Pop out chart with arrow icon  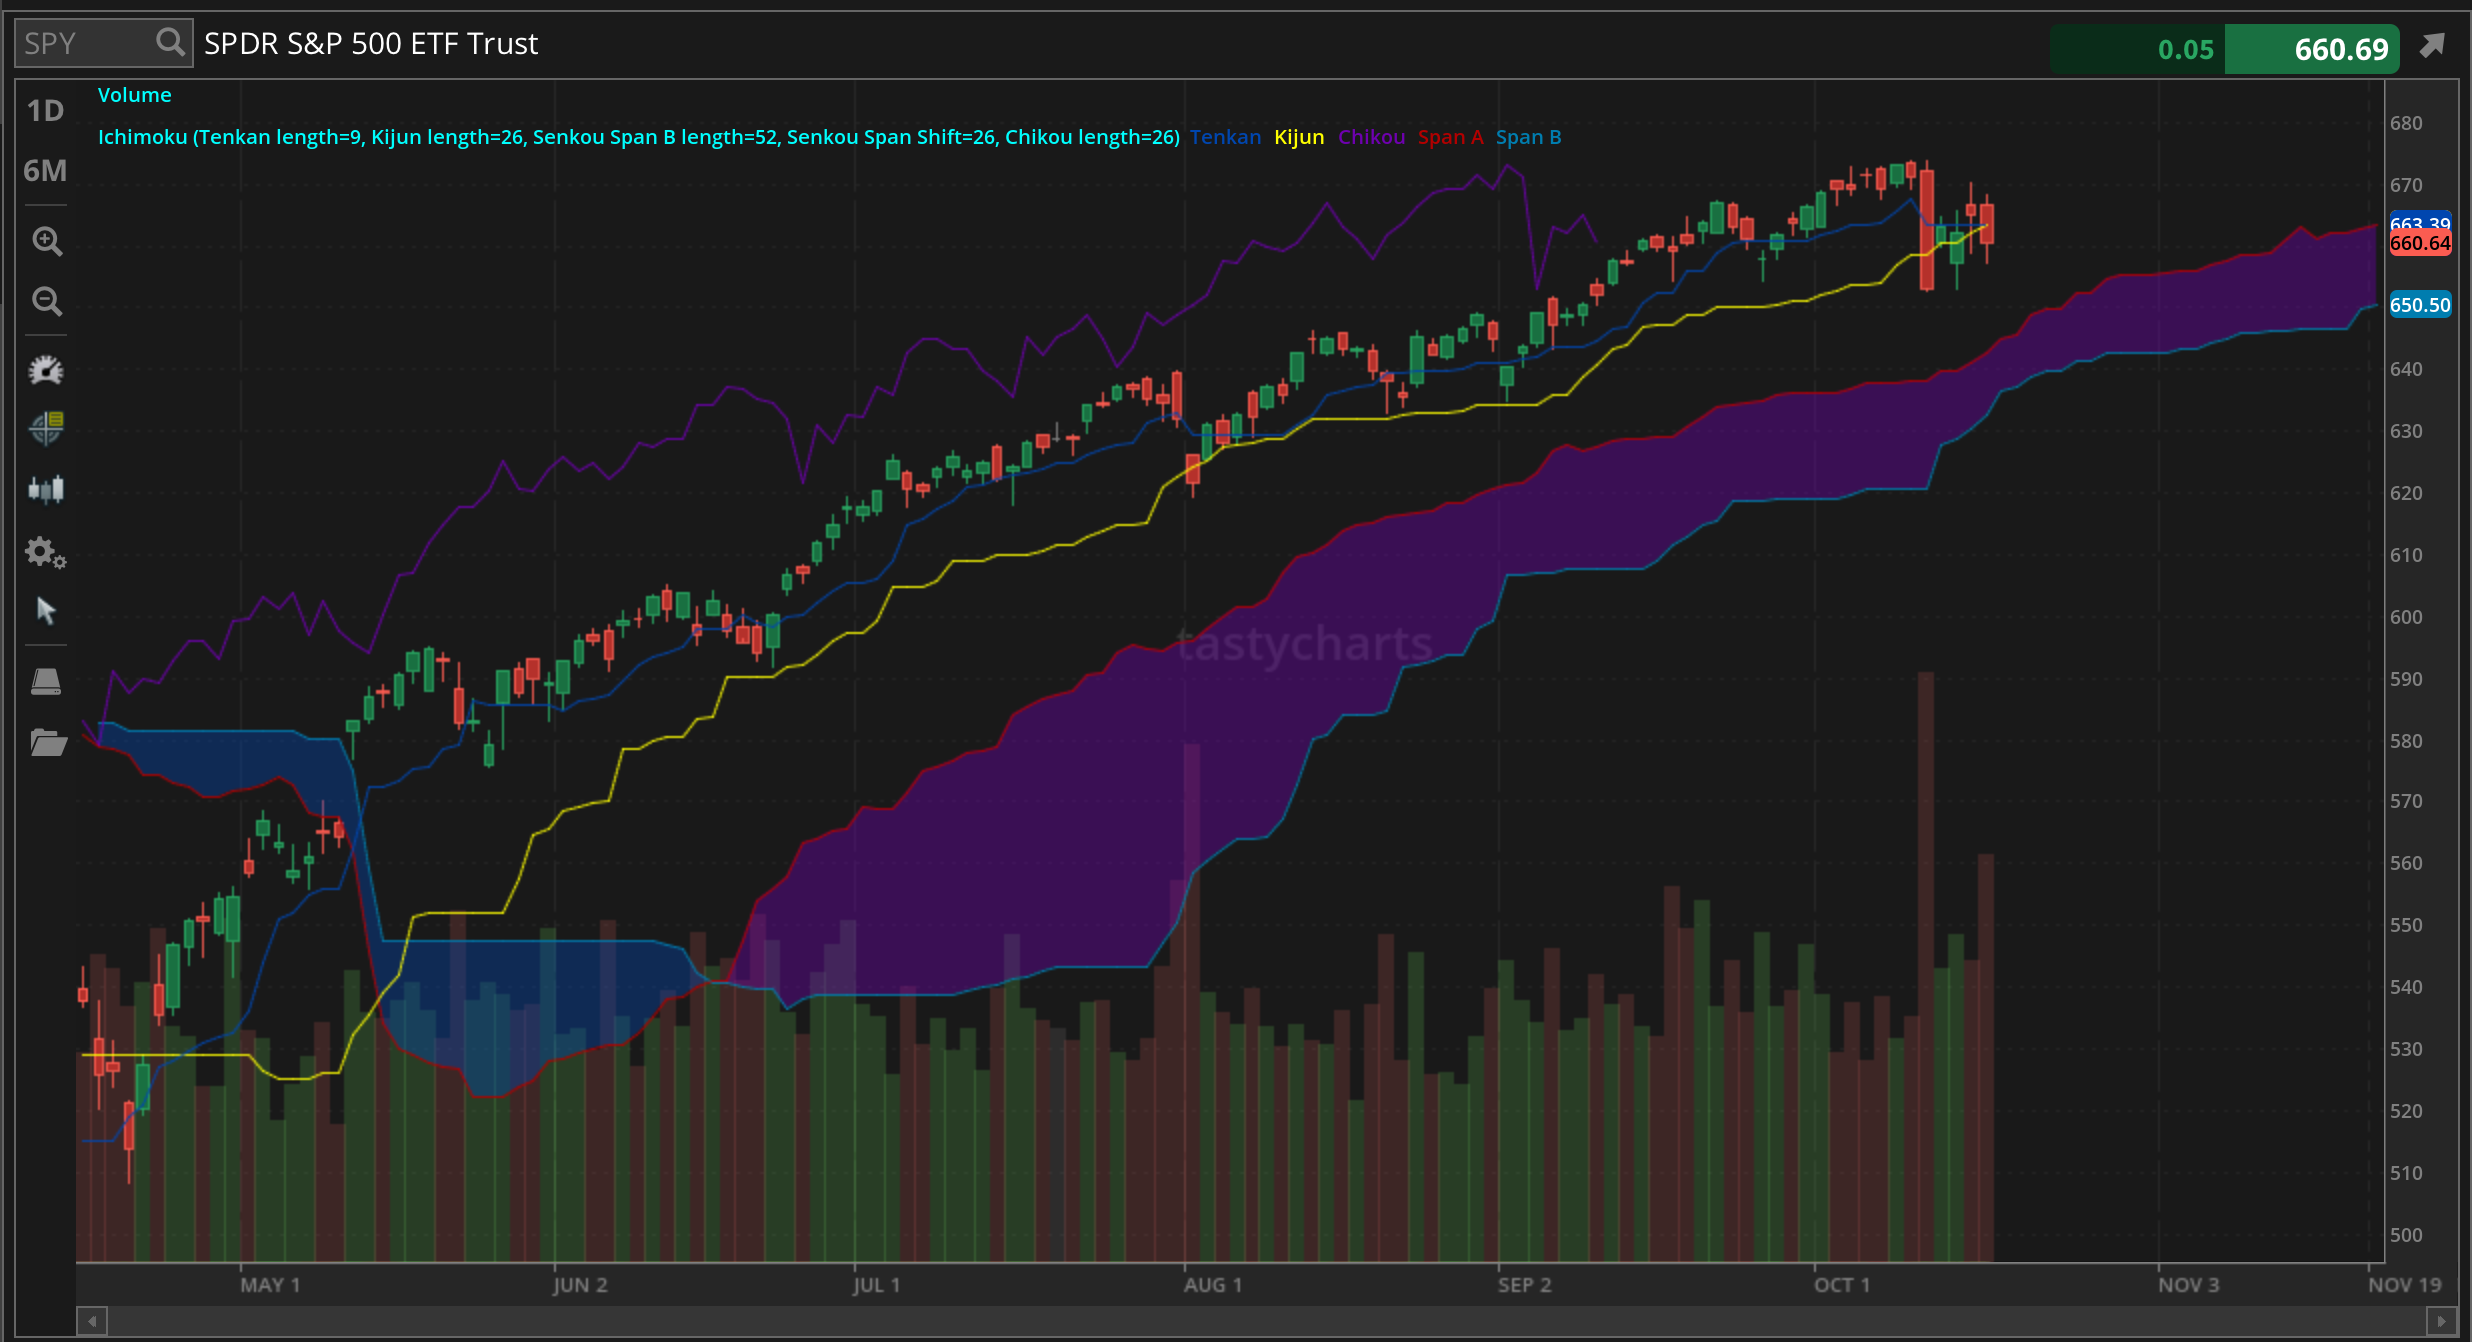(x=2432, y=46)
